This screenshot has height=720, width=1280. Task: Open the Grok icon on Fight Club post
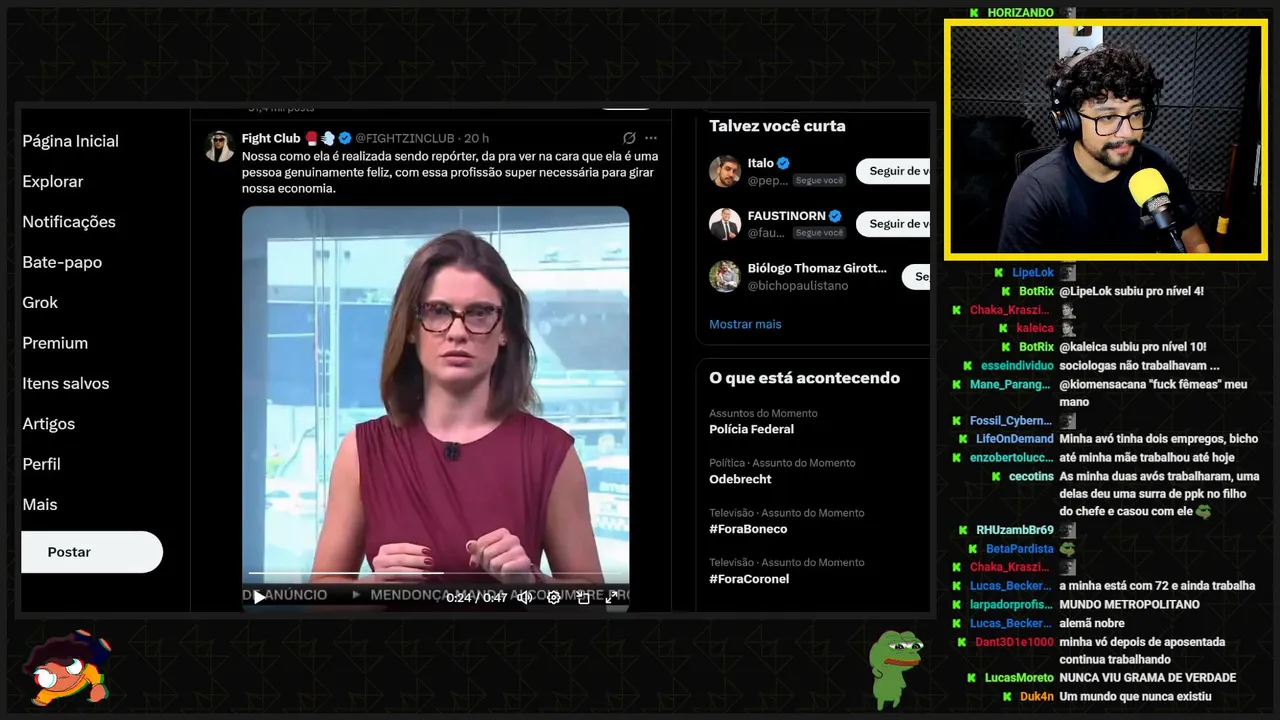pyautogui.click(x=629, y=138)
